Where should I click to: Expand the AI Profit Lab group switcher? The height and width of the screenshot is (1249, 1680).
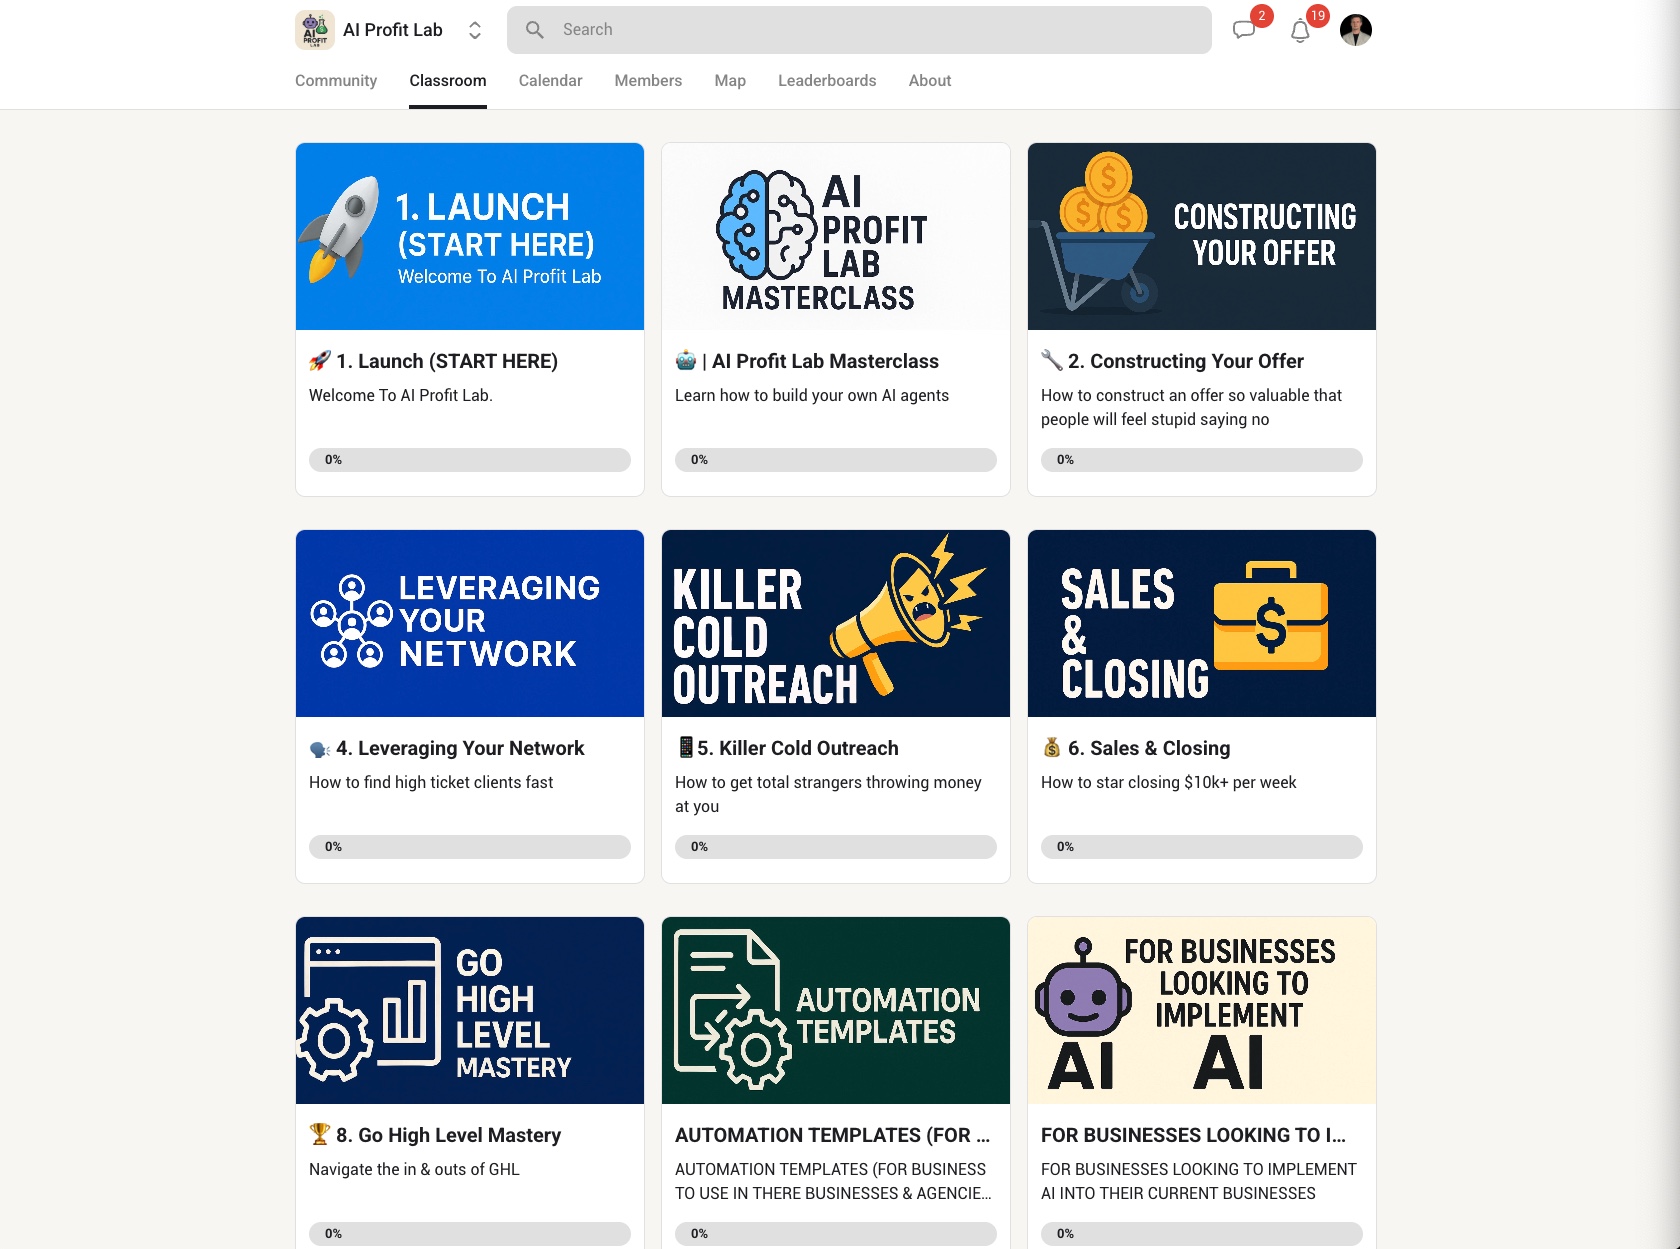pyautogui.click(x=475, y=30)
